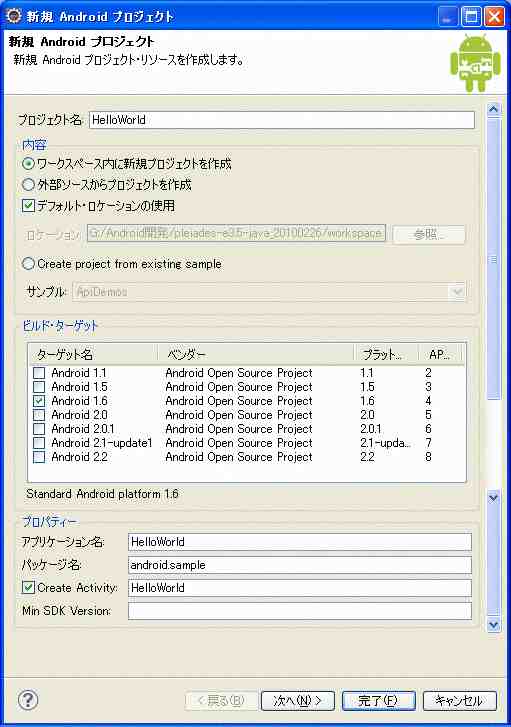Click the 次へ(N) > button
511x727 pixels.
[298, 701]
